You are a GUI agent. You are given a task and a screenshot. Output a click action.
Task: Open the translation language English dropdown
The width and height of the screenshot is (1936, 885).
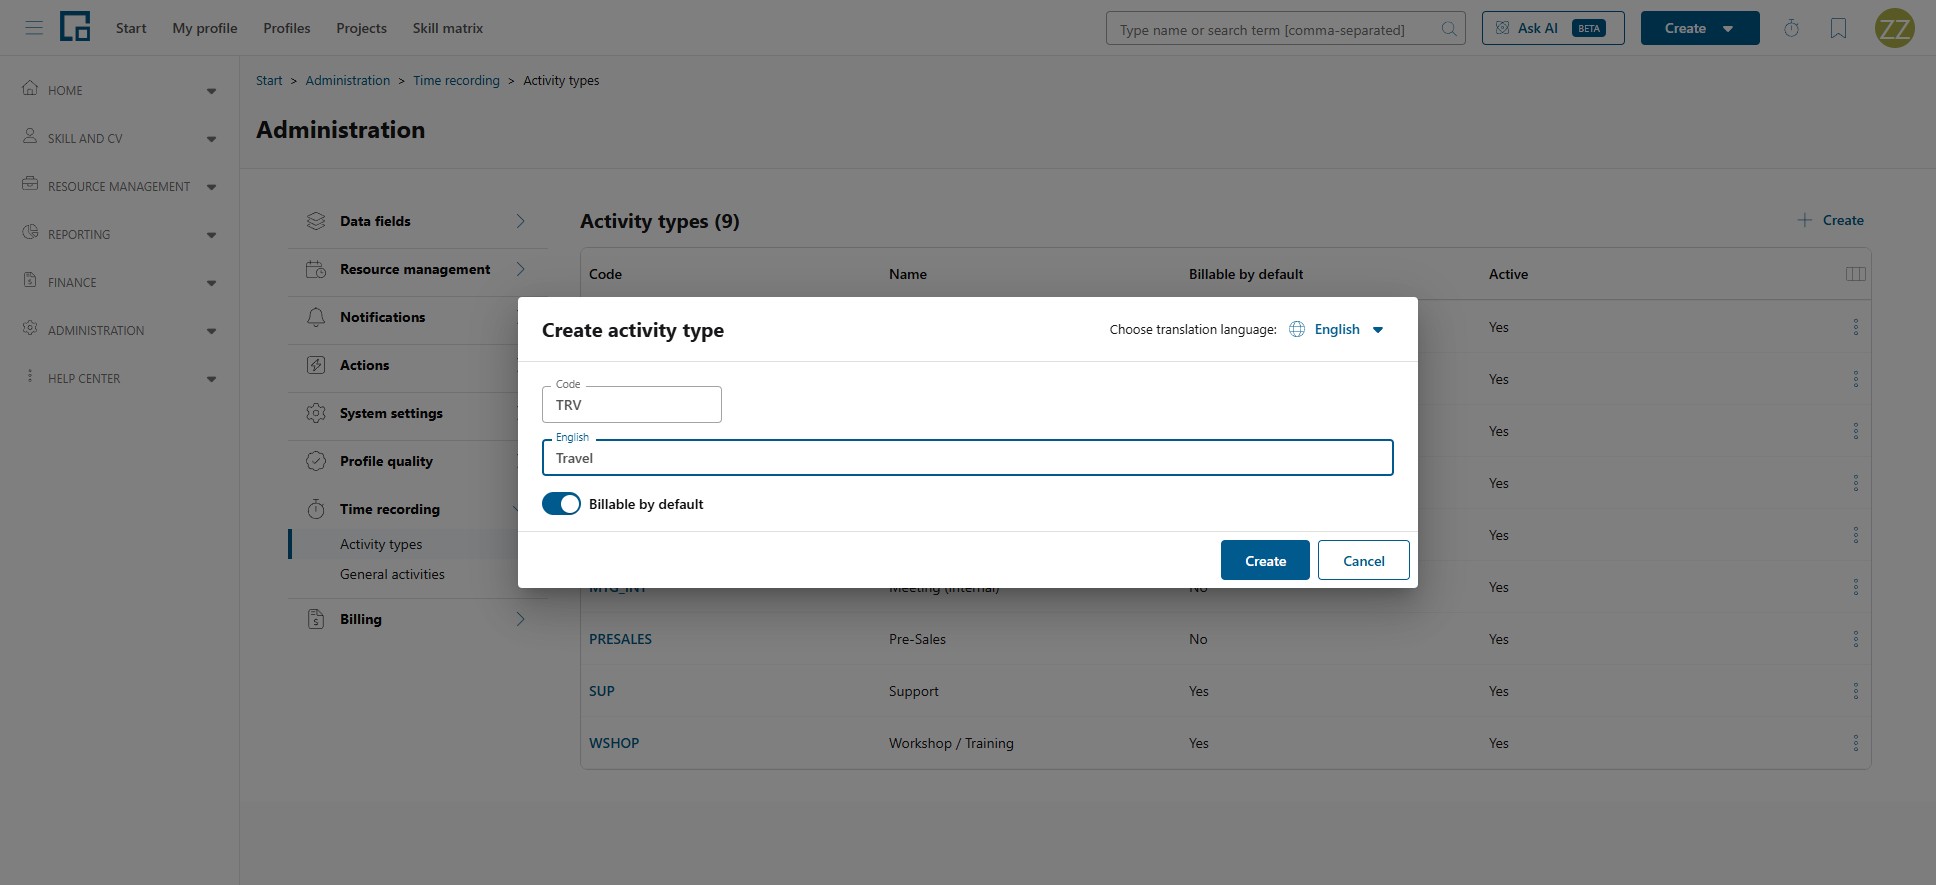1337,329
